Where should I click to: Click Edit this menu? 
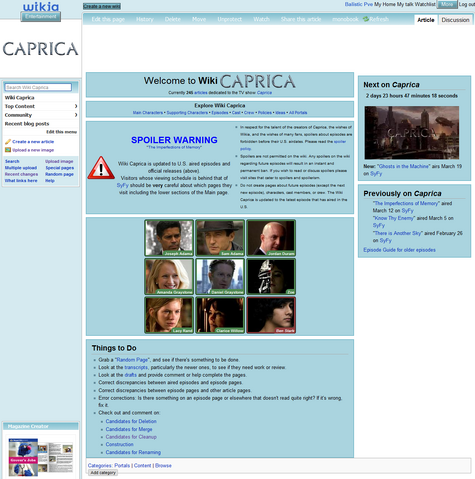coord(61,132)
